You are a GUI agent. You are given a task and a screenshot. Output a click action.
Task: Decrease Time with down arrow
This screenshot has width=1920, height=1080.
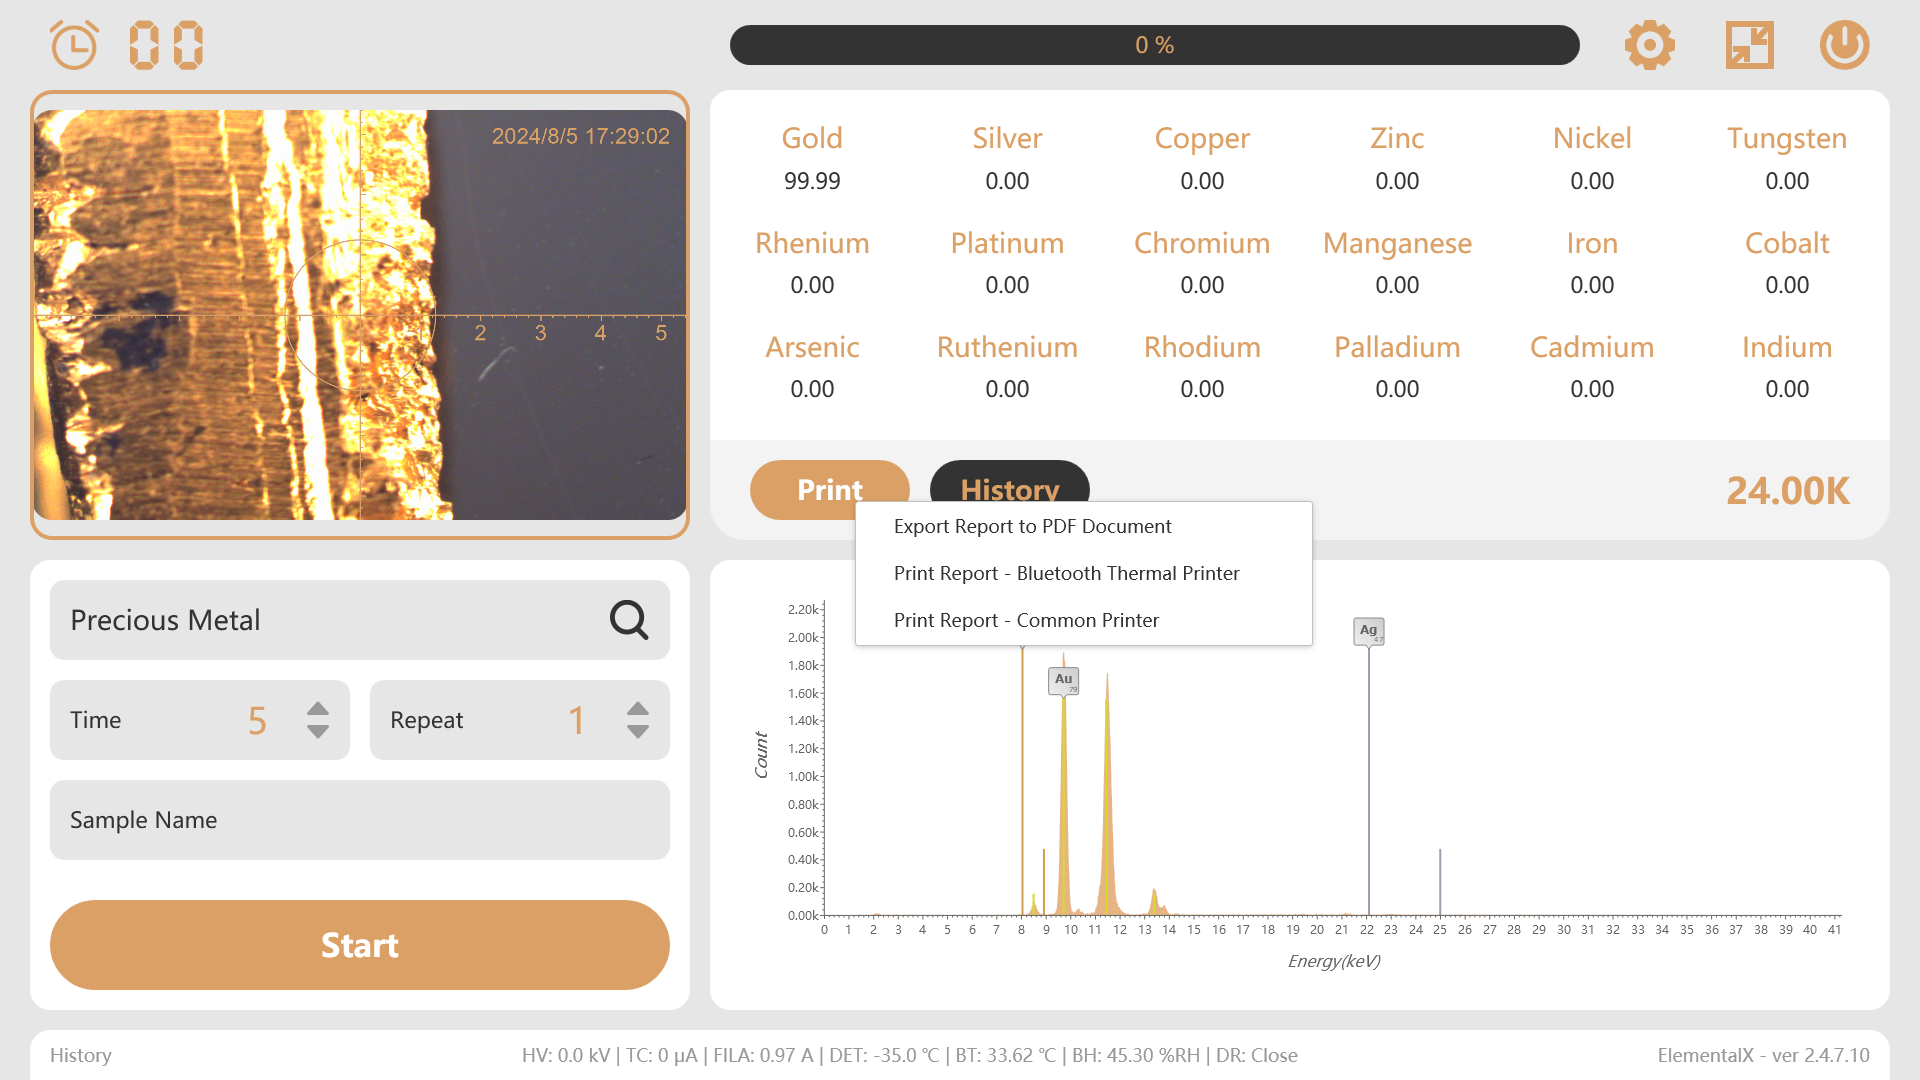point(318,733)
